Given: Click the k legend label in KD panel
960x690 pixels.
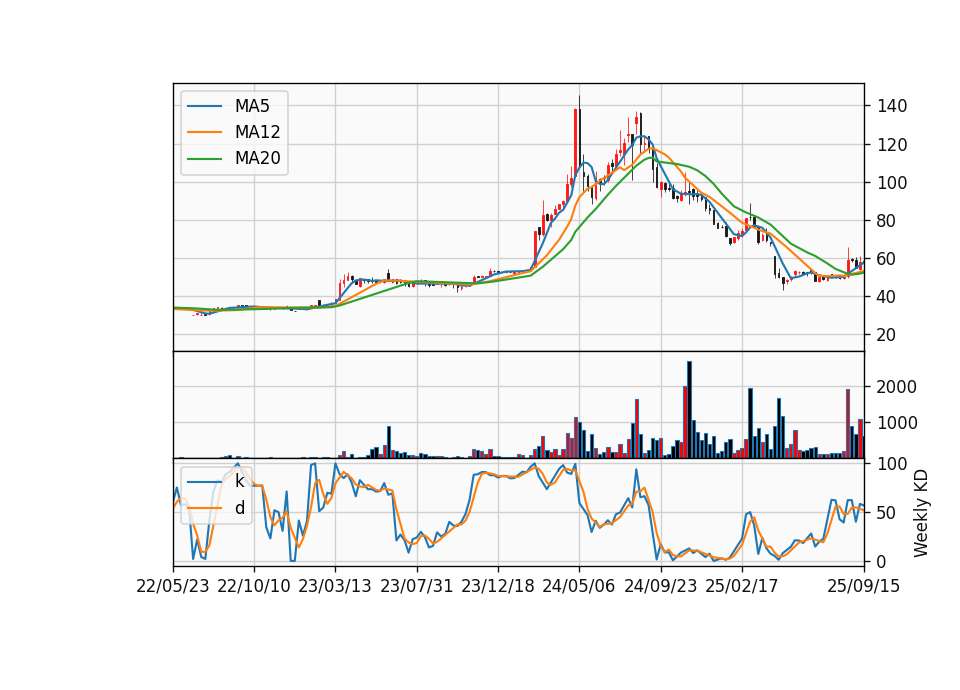Looking at the screenshot, I should pos(239,481).
